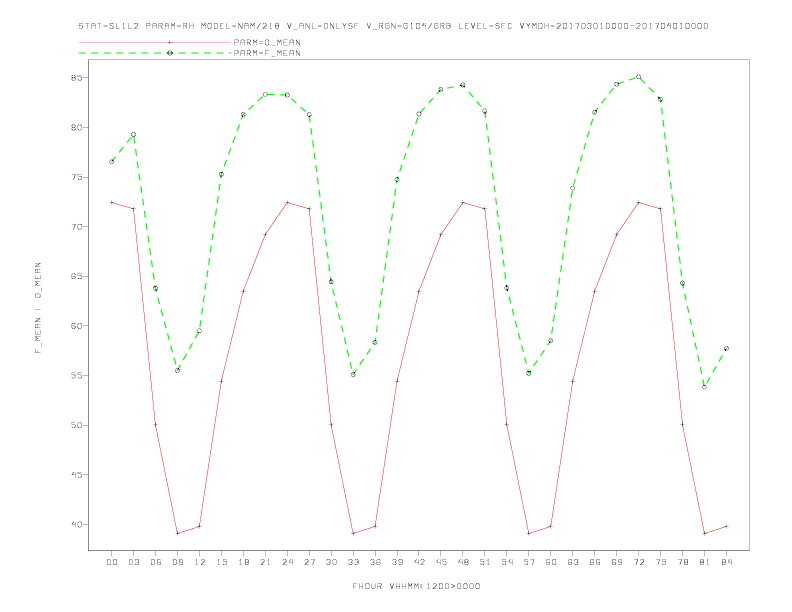Viewport: 792px width, 612px height.
Task: Select the O_MEAN plus marker at hour 00
Action: coord(112,202)
